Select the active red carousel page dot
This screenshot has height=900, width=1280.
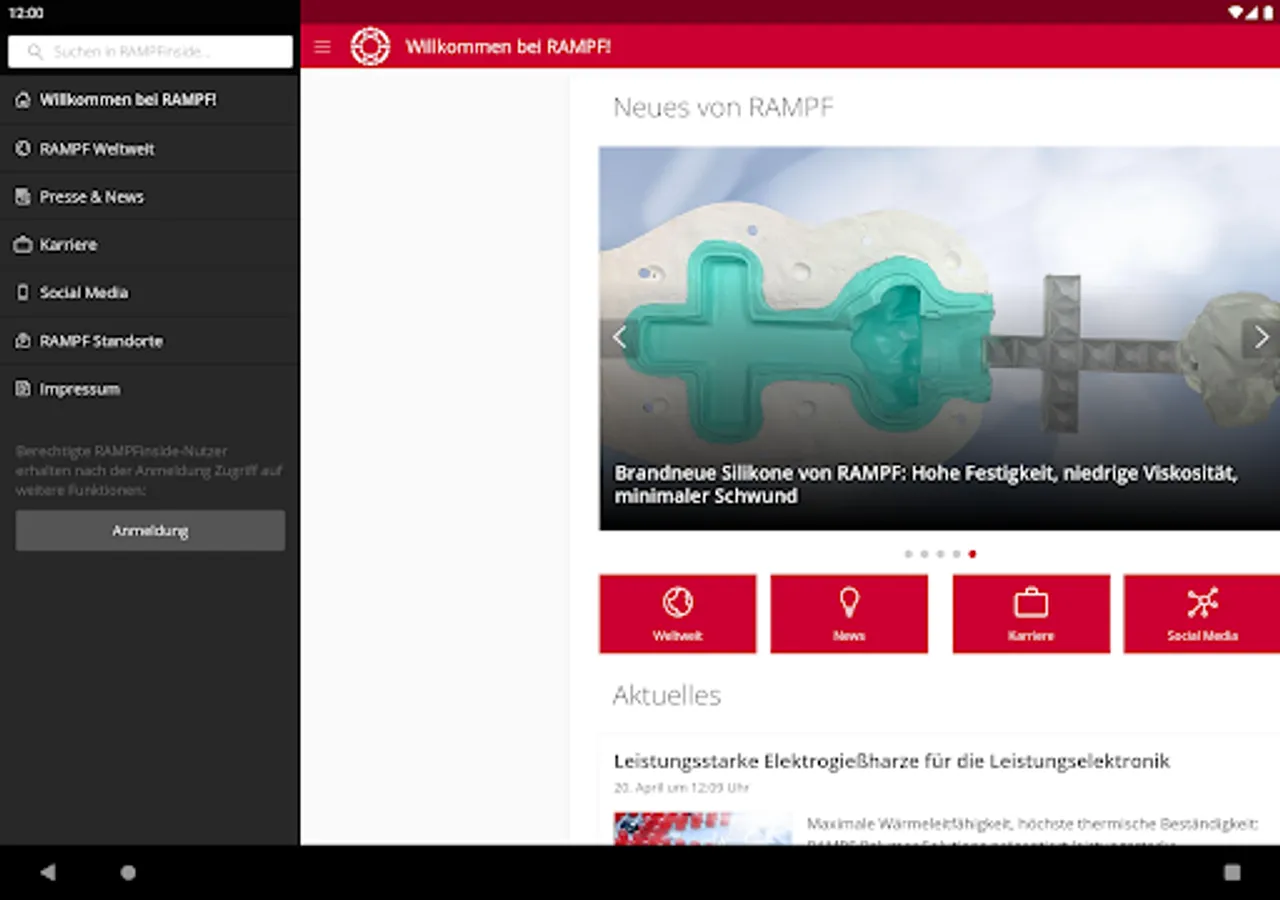tap(972, 554)
